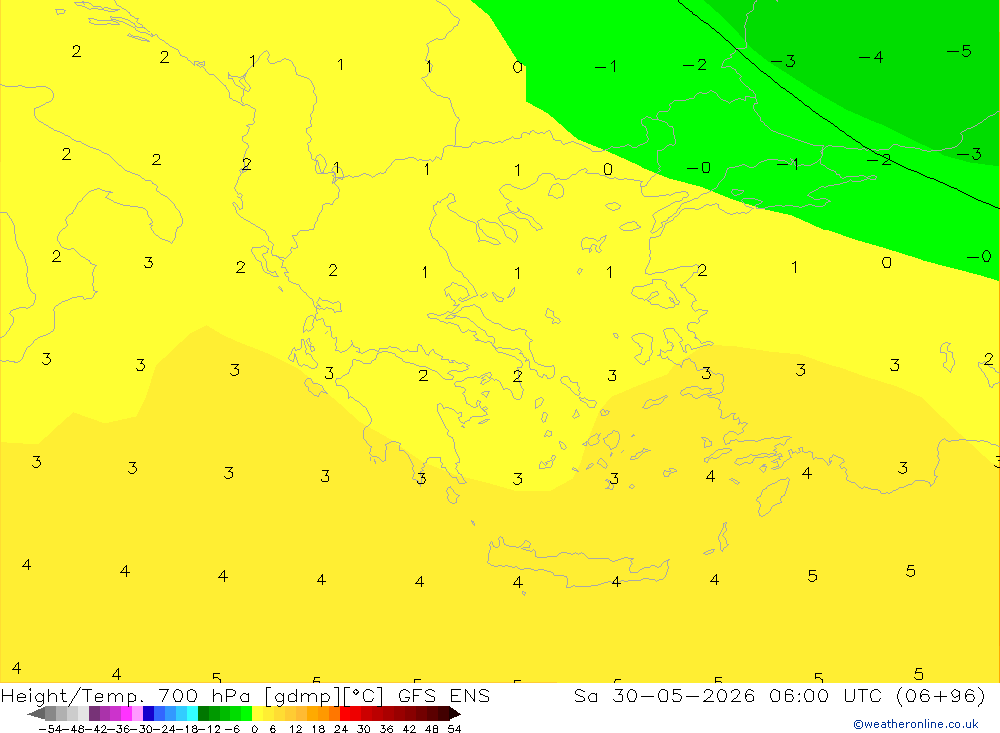Screen dimensions: 1000x733
Task: Click the "[gdmp]" unit label in the title
Action: pos(302,696)
